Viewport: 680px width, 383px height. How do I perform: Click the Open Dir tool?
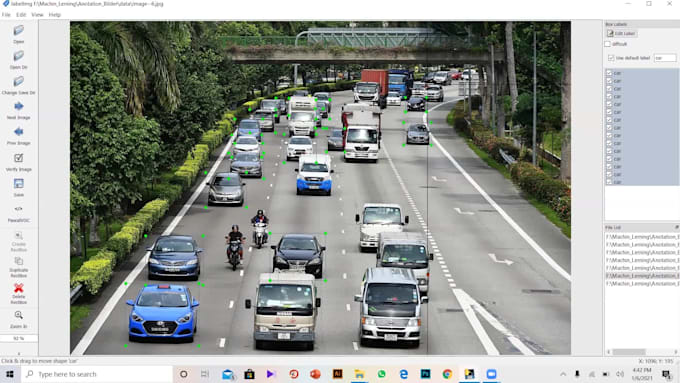pyautogui.click(x=19, y=60)
